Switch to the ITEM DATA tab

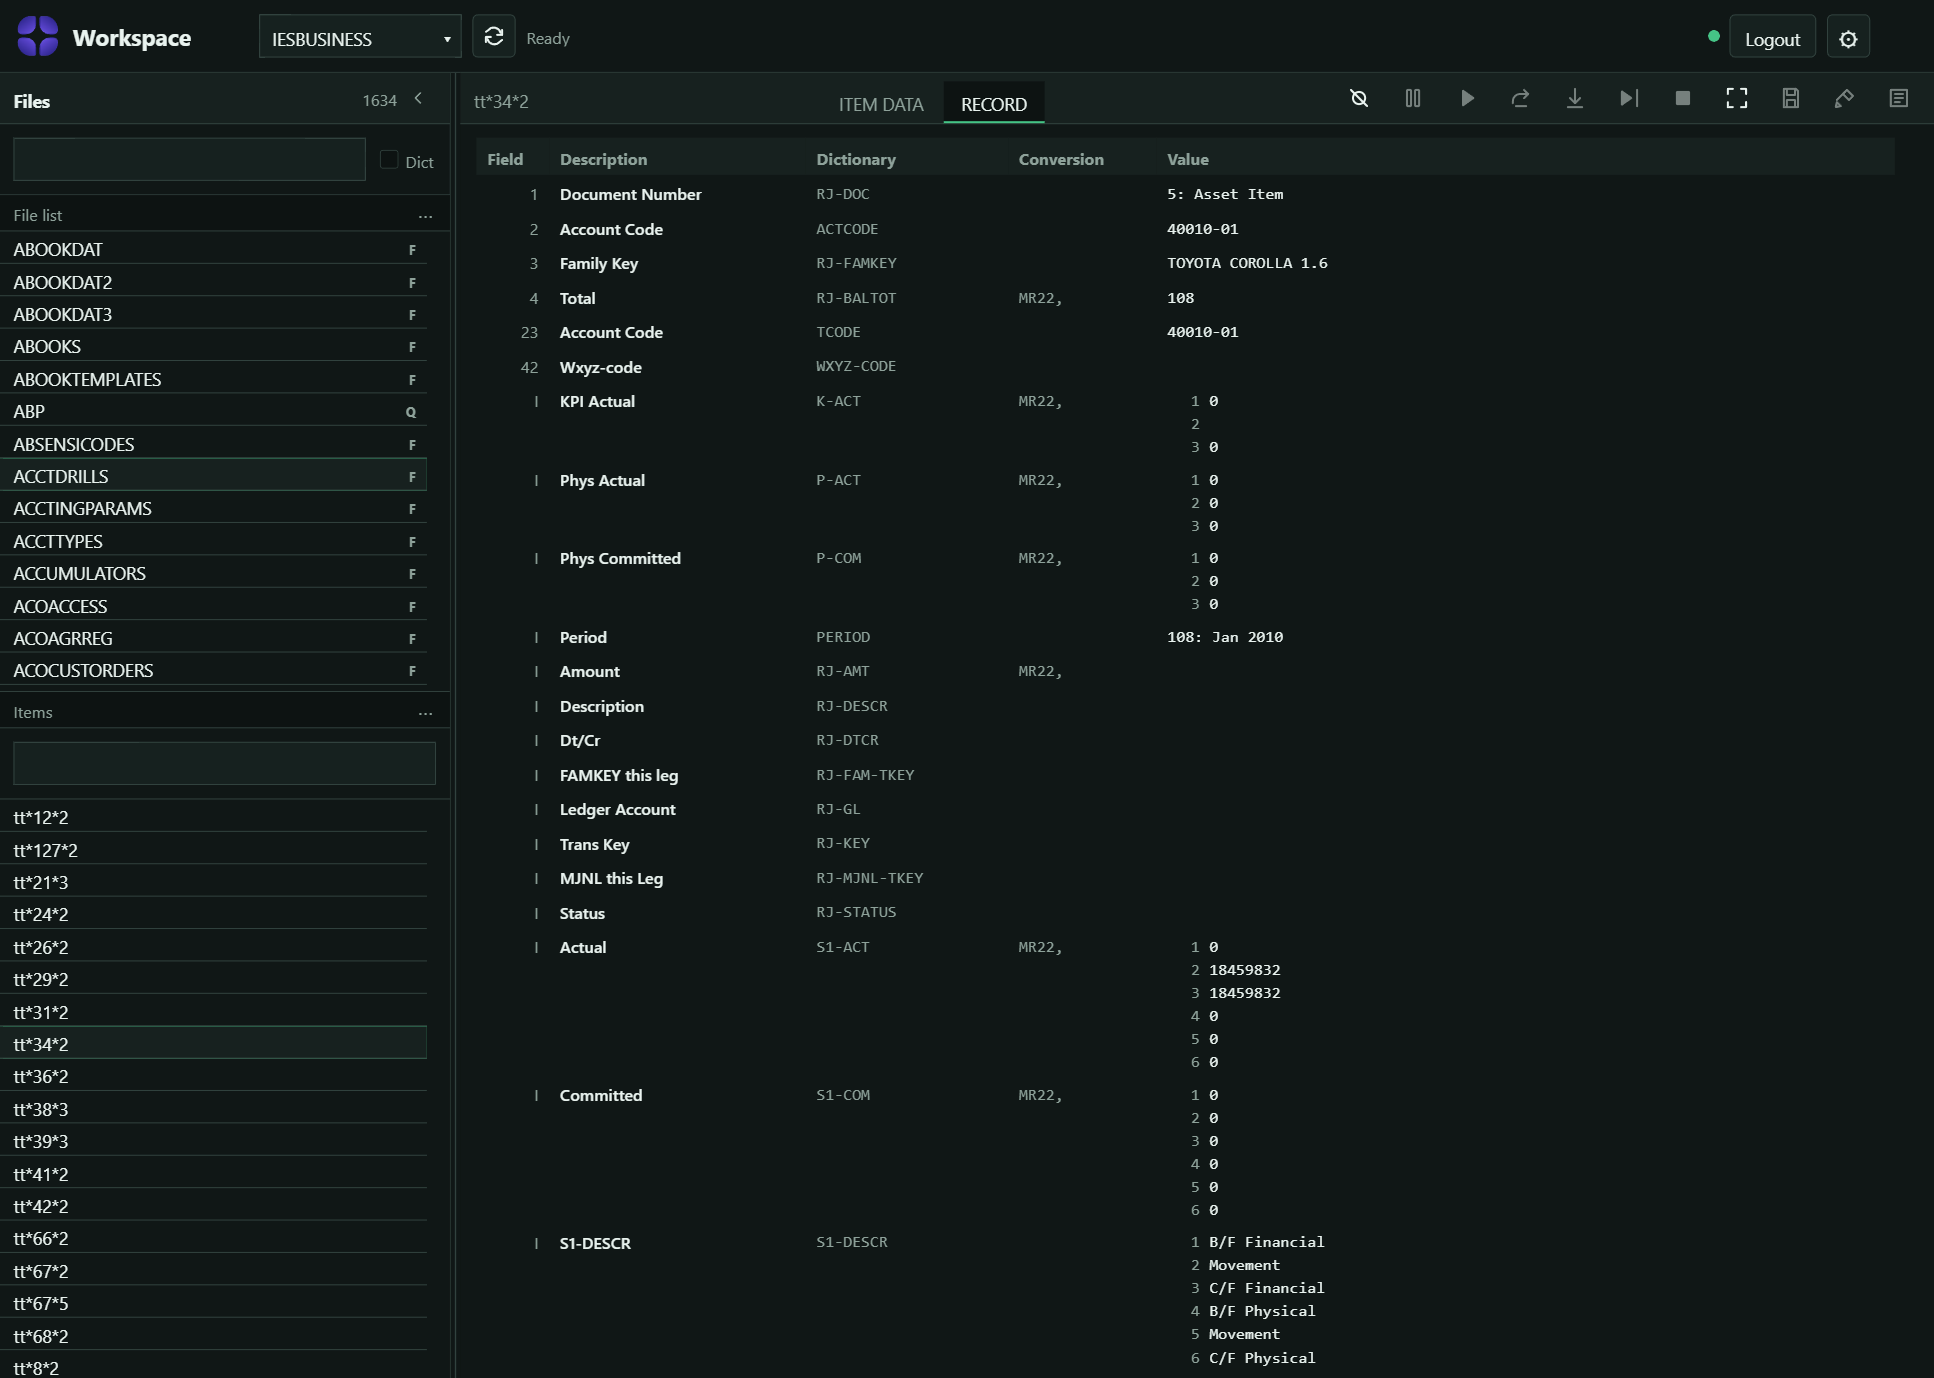tap(881, 104)
